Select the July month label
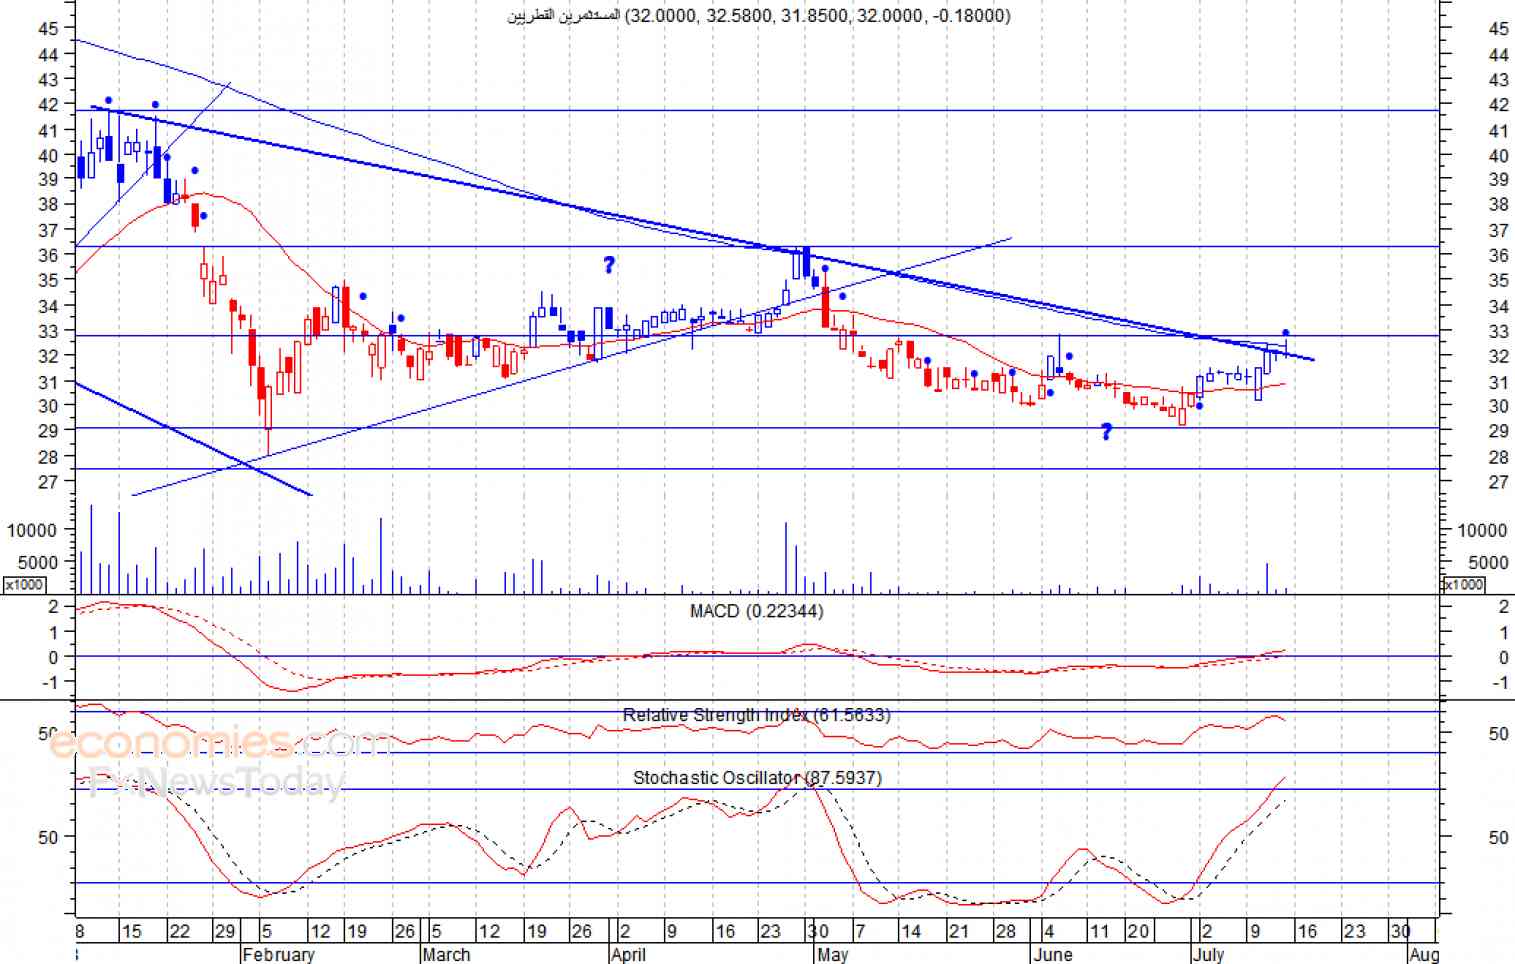 (1208, 954)
